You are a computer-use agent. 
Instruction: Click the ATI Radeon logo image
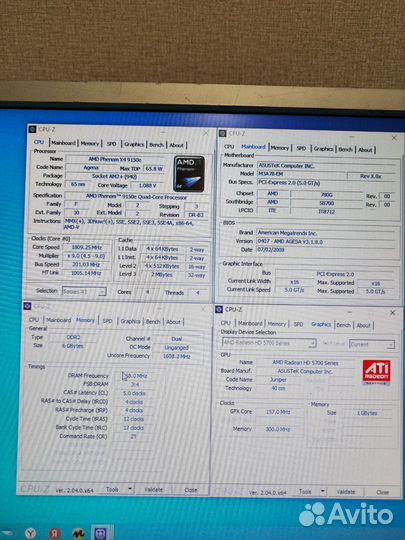point(376,372)
